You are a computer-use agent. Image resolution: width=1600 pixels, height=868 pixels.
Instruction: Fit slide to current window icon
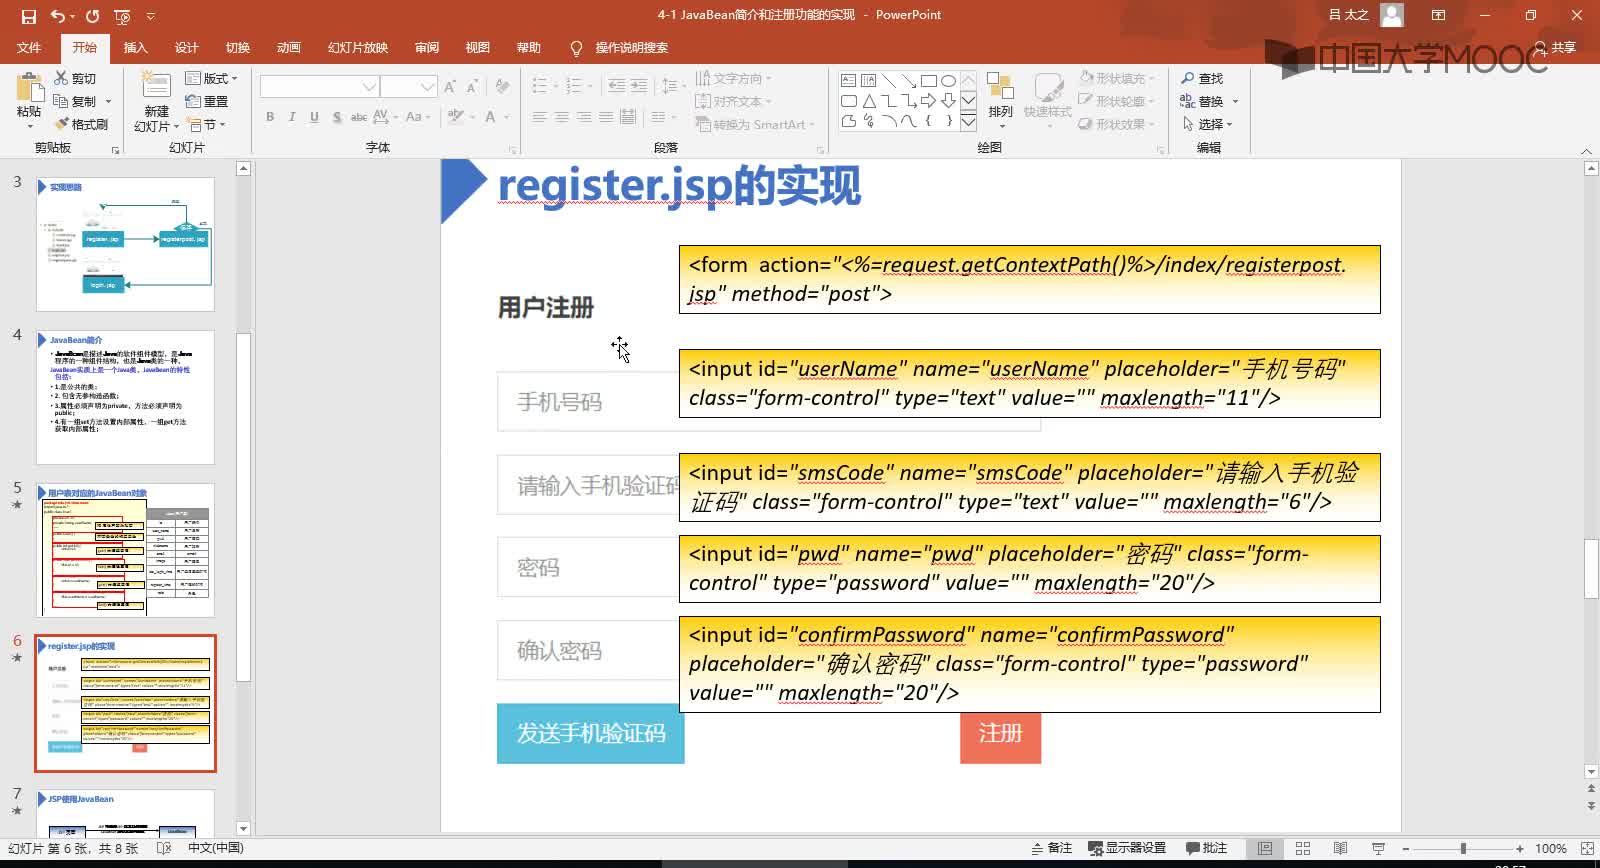(x=1586, y=848)
